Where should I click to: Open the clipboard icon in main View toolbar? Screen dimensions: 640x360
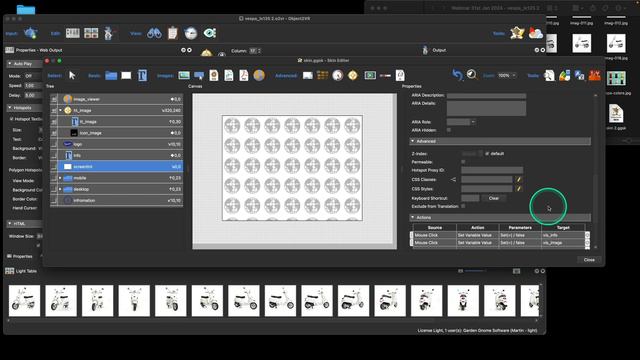click(173, 33)
